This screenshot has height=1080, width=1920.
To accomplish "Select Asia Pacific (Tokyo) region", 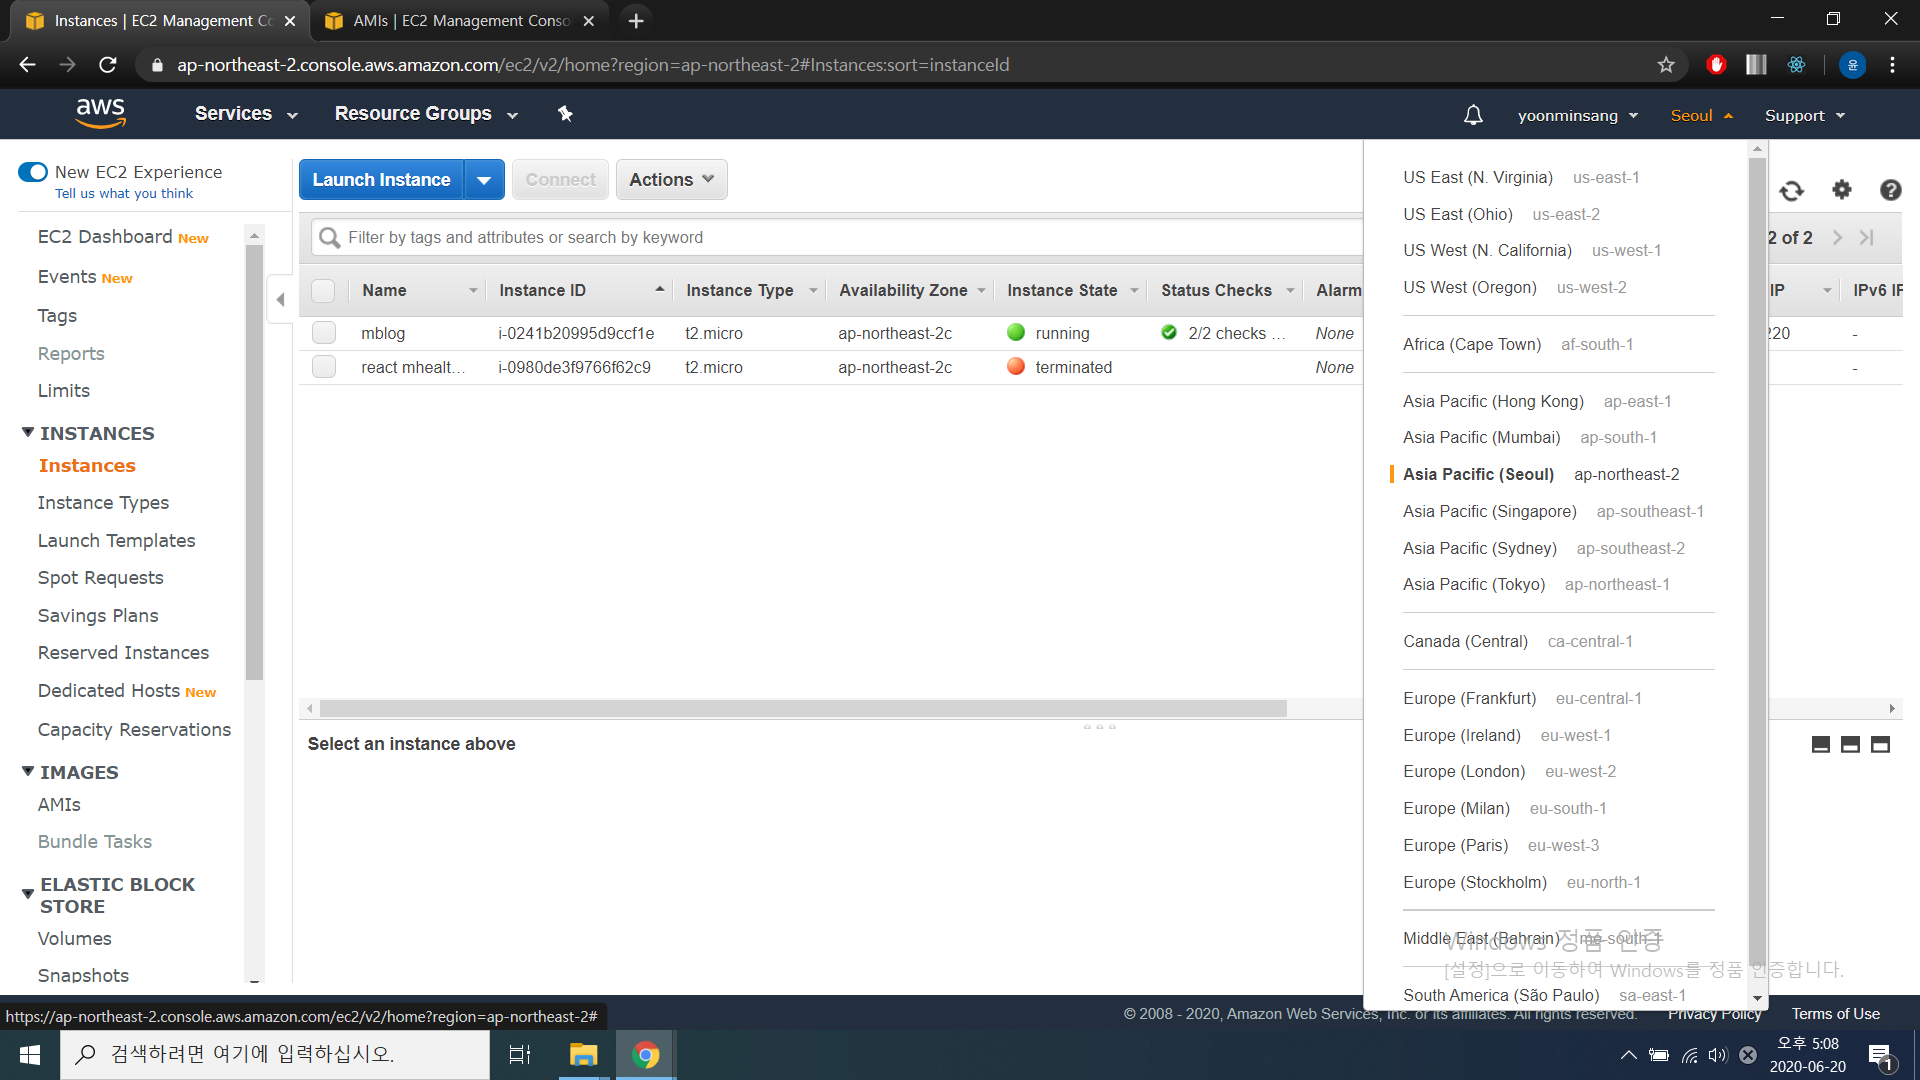I will tap(1473, 584).
